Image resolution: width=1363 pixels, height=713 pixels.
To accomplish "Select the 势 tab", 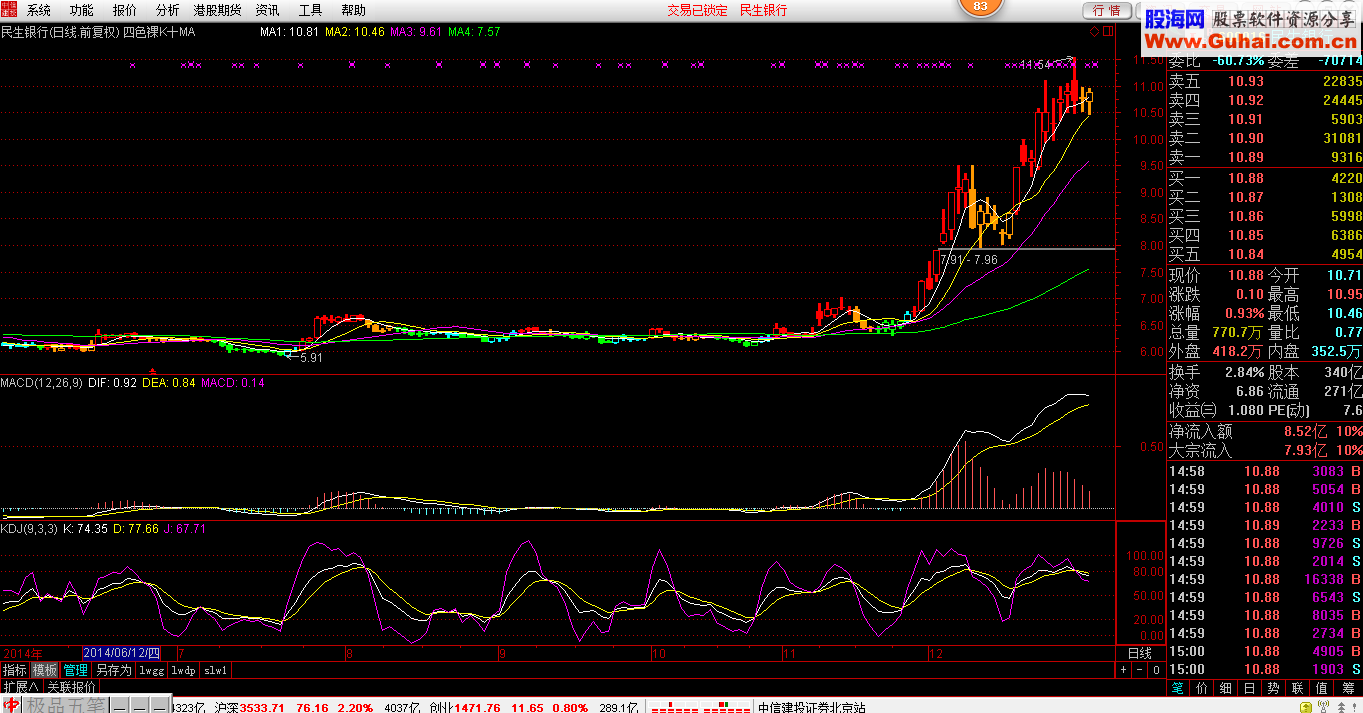I will tap(1273, 688).
